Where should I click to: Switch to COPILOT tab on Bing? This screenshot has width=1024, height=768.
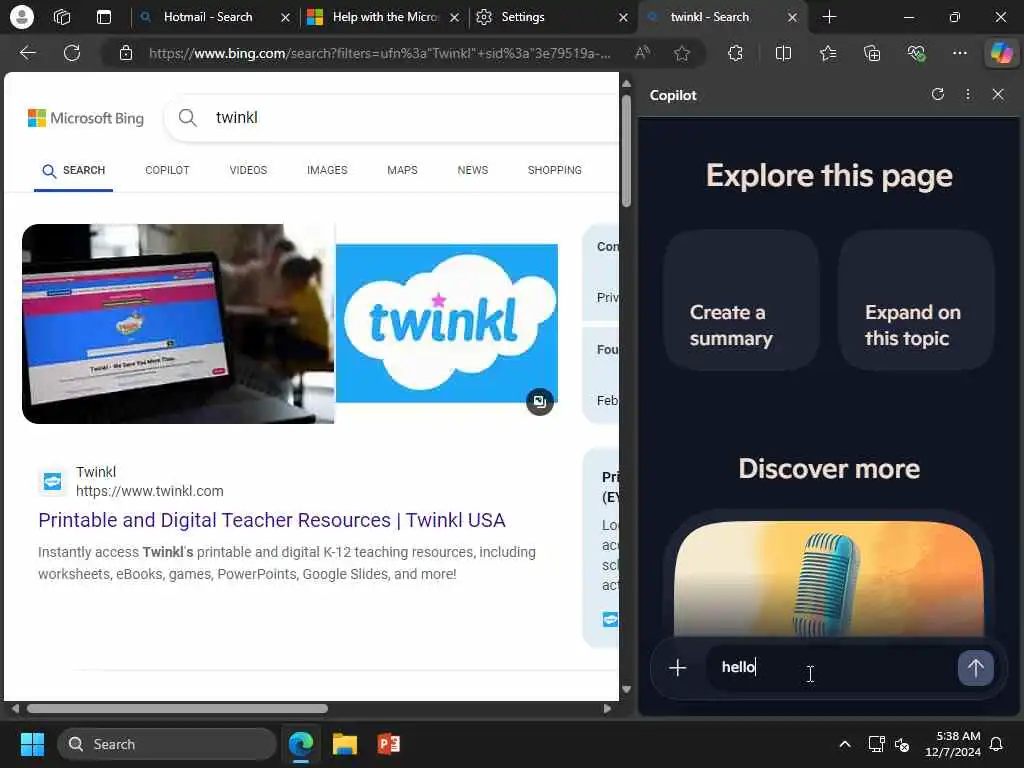(167, 170)
